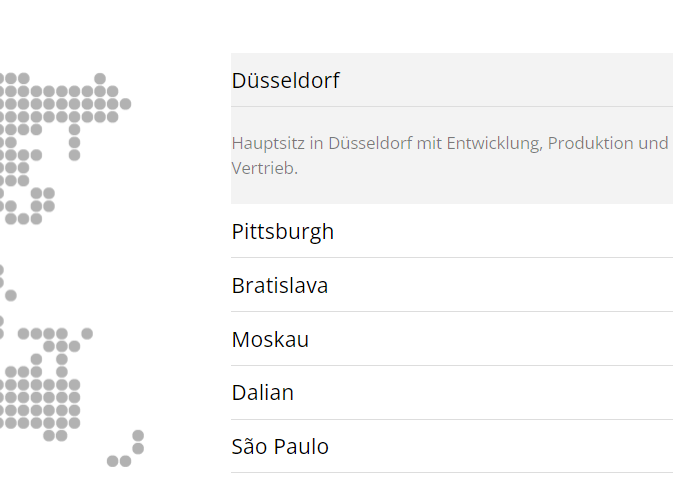This screenshot has width=680, height=501.
Task: Click the two stacked dots near the map's bottom right
Action: (138, 442)
